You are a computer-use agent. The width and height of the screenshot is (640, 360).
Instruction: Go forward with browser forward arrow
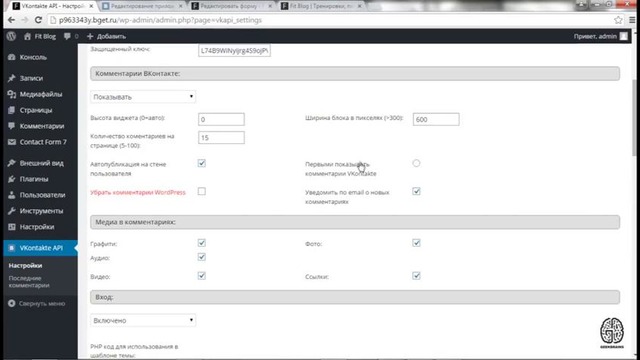coord(24,20)
